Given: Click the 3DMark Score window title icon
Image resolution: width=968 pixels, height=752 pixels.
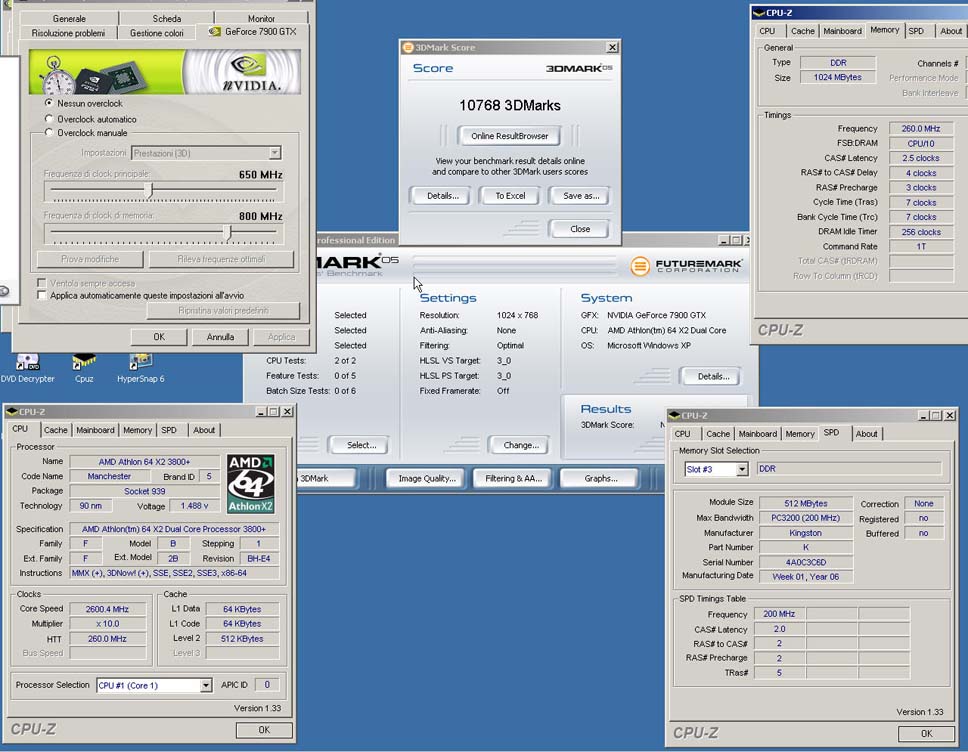Looking at the screenshot, I should click(407, 48).
